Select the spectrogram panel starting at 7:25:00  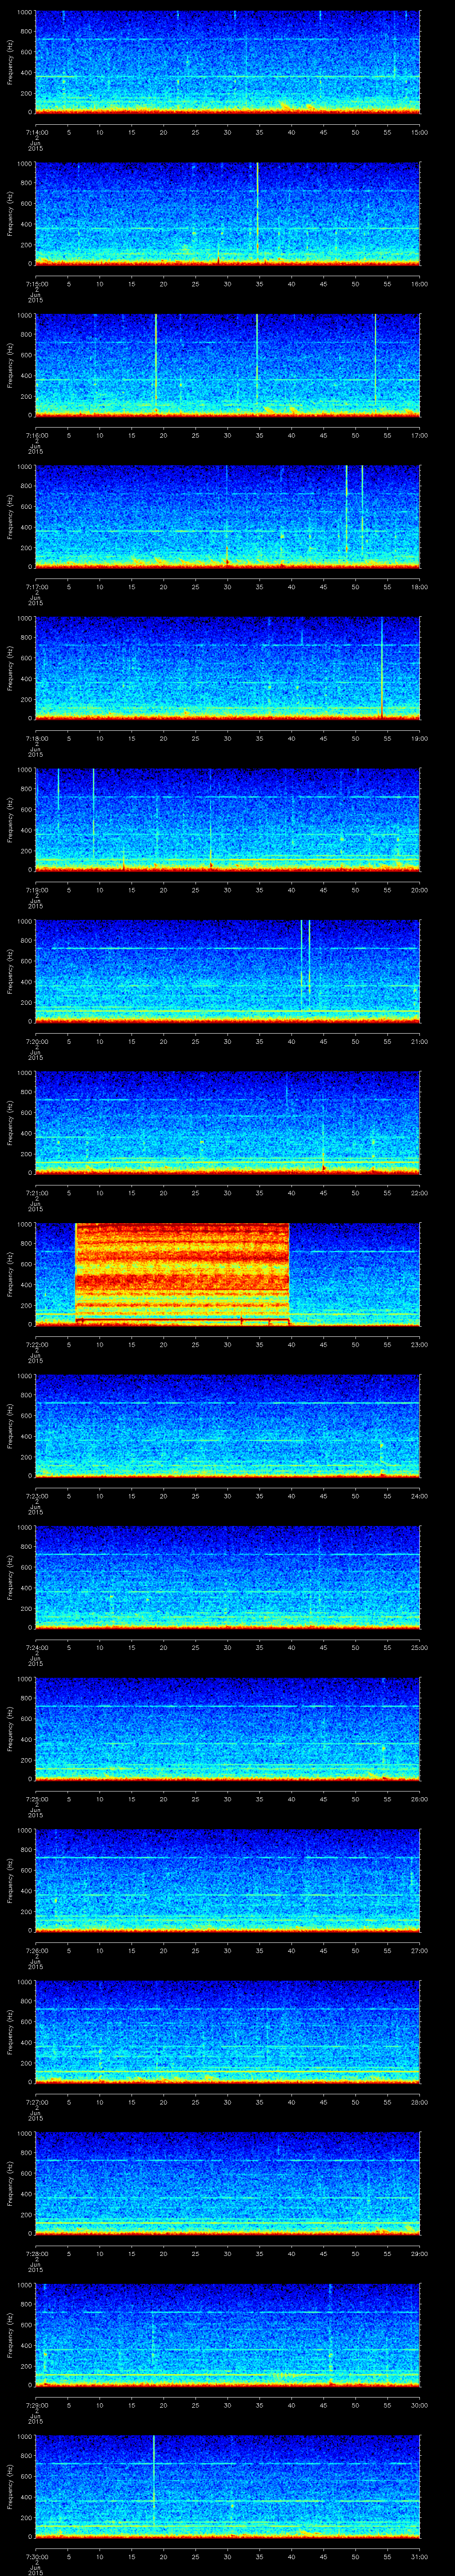coord(228,1728)
